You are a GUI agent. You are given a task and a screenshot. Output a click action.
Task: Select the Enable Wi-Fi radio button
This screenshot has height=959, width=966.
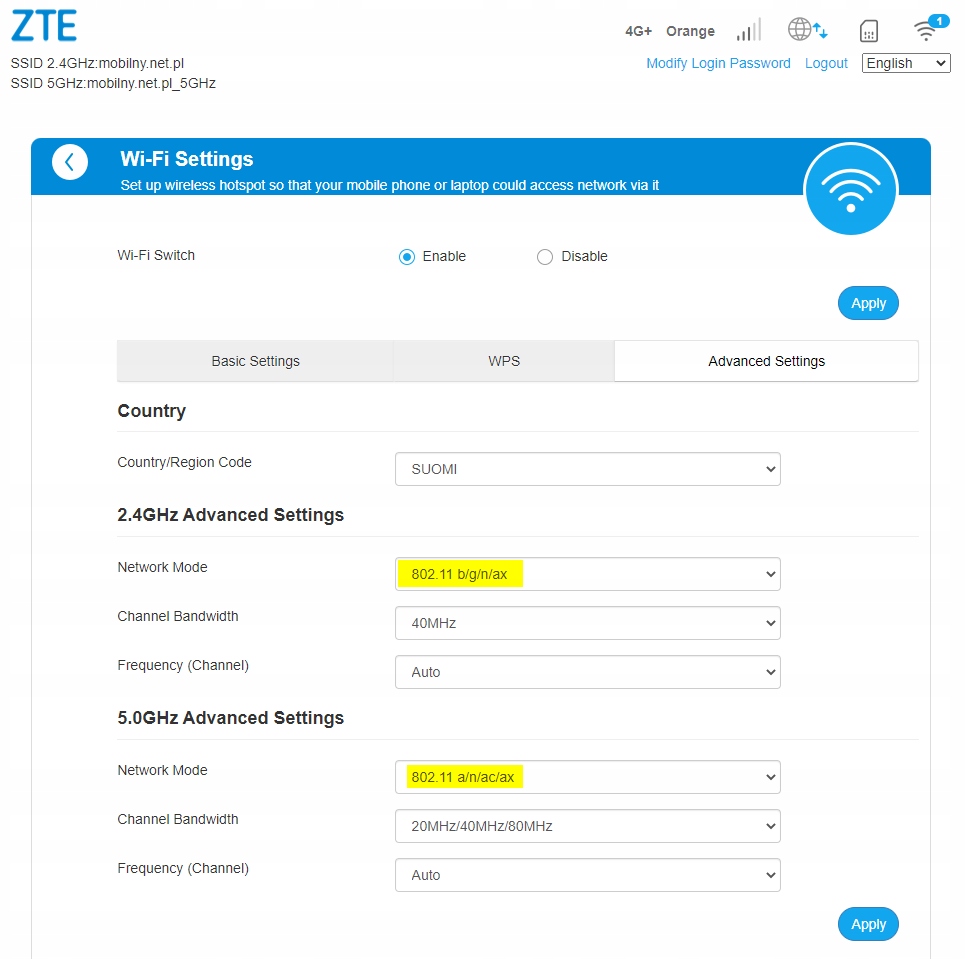(407, 257)
